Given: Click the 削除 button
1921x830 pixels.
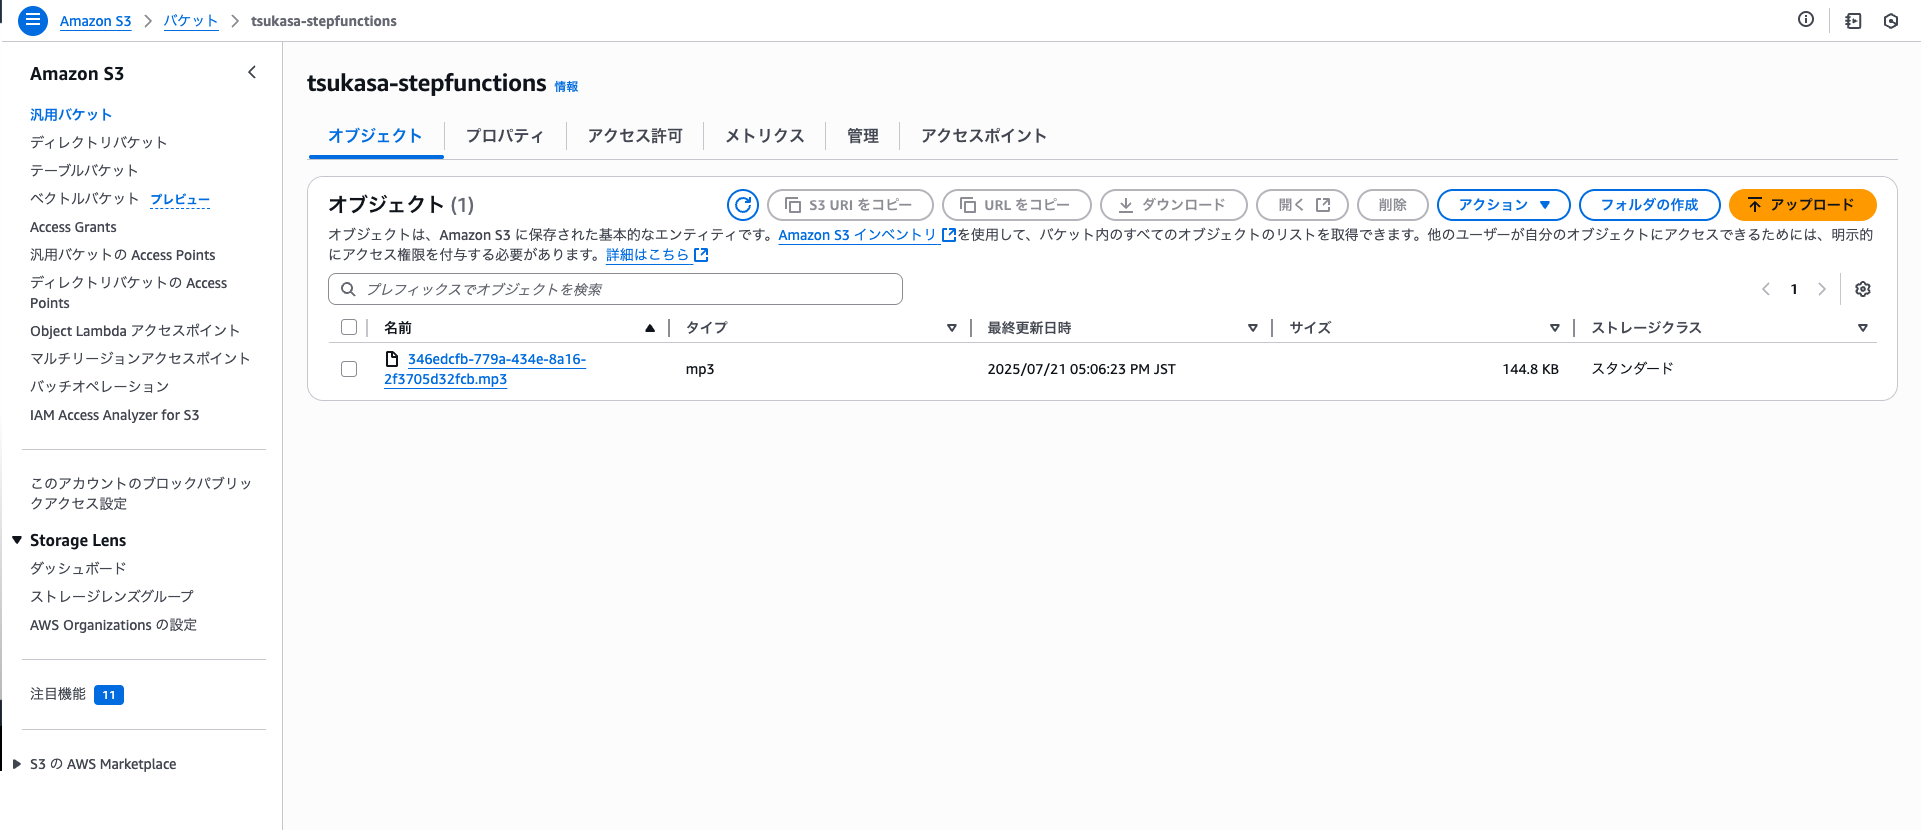Looking at the screenshot, I should (x=1392, y=205).
